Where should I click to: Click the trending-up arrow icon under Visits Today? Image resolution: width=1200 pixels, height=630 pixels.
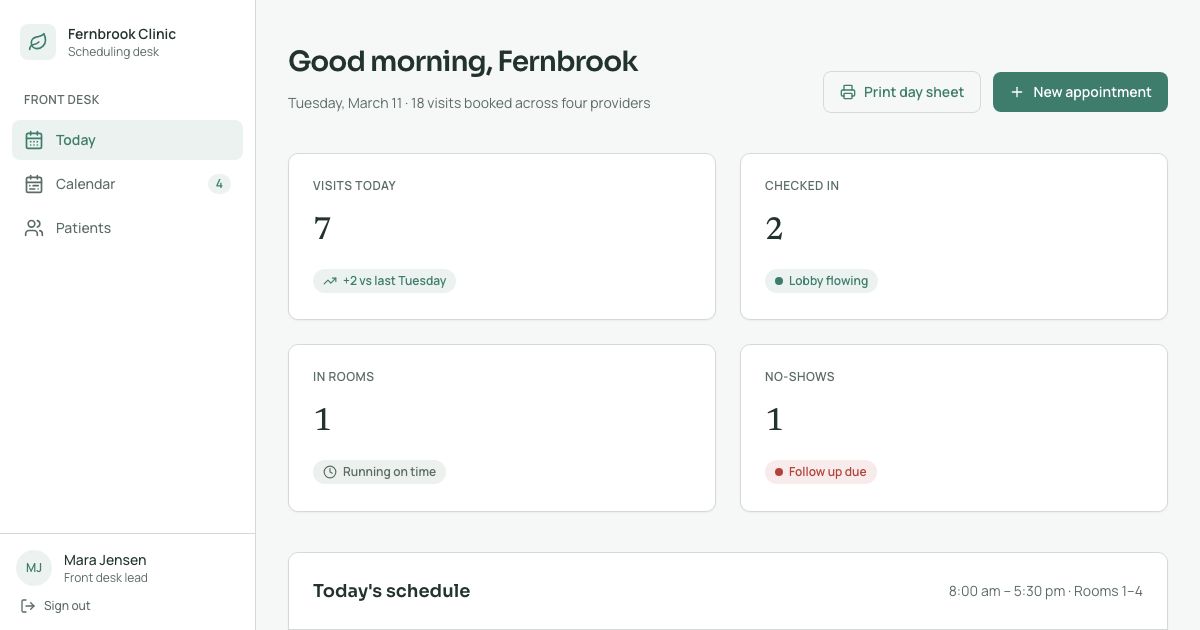point(330,281)
